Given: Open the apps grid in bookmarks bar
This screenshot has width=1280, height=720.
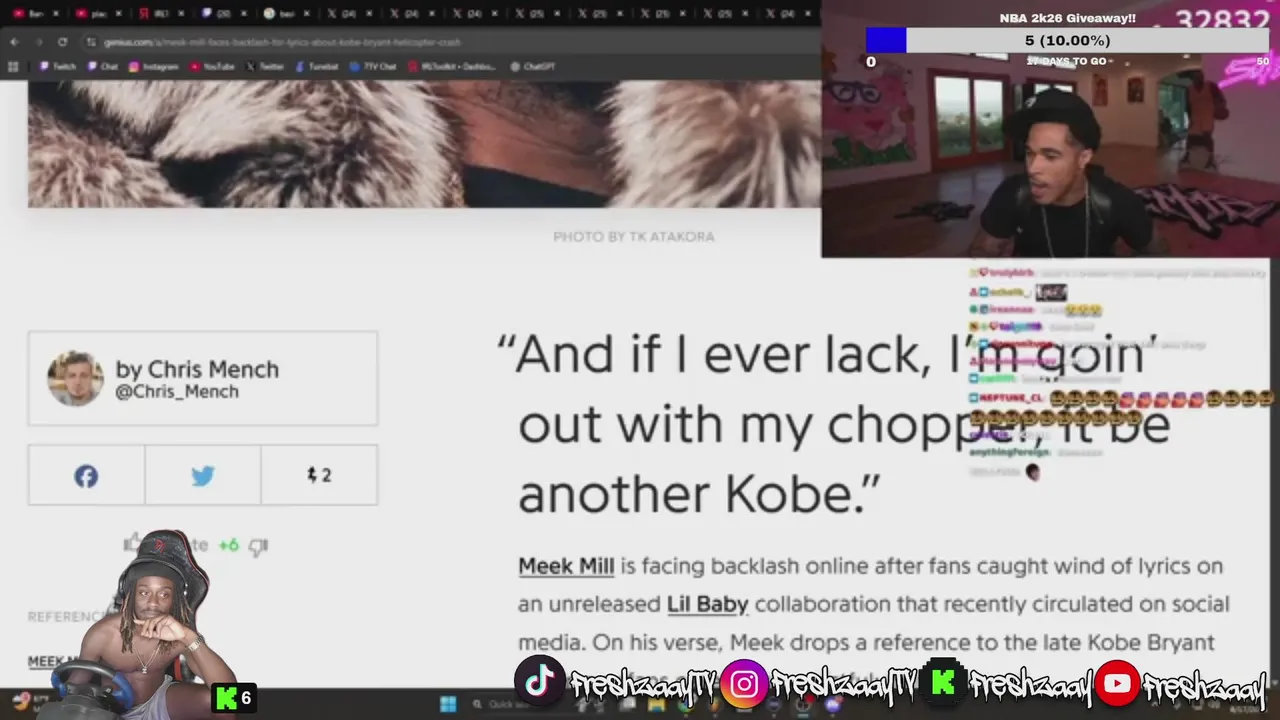Looking at the screenshot, I should 13,67.
